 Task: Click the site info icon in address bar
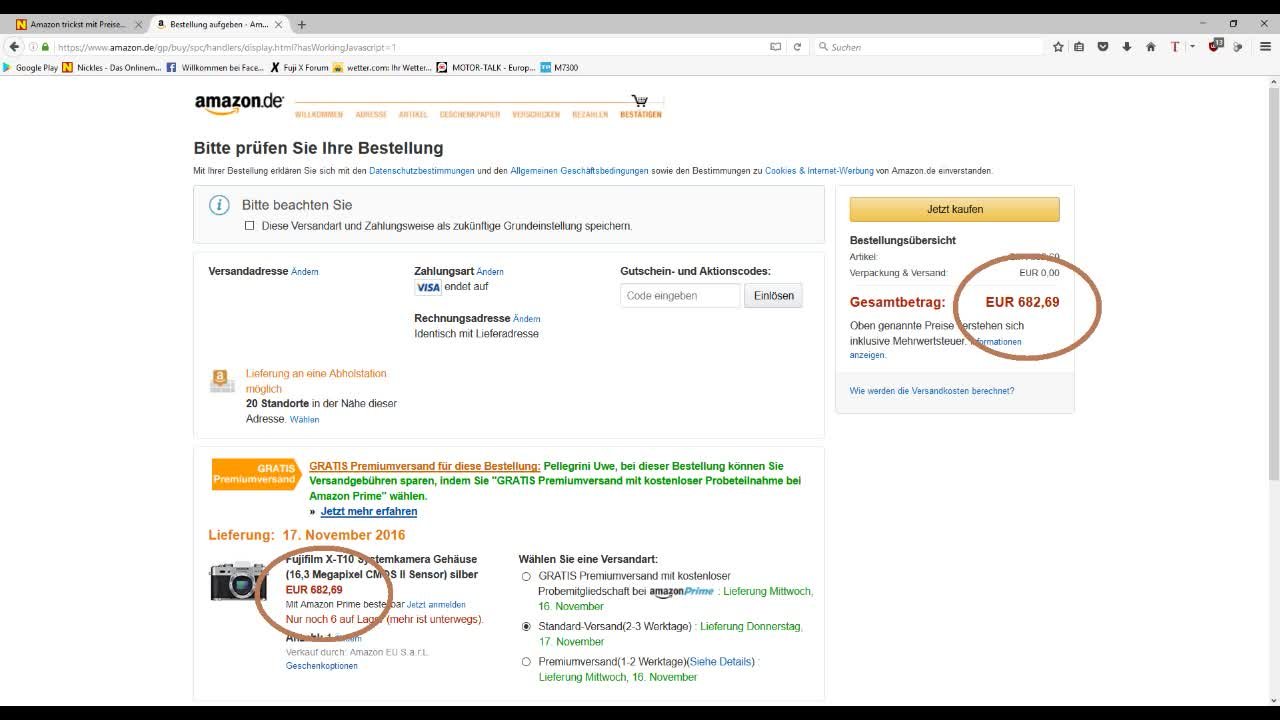(x=33, y=47)
